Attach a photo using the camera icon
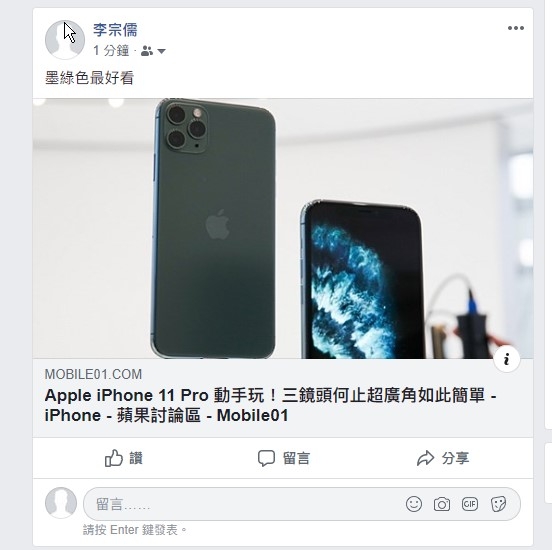This screenshot has height=550, width=552. [x=442, y=504]
